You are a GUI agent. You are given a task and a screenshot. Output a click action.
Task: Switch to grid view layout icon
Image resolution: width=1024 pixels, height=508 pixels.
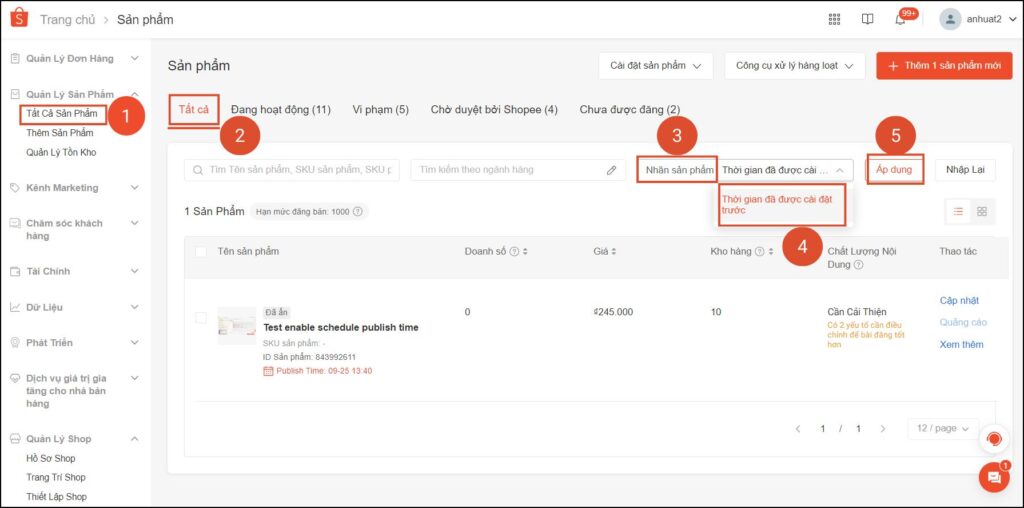coord(982,211)
